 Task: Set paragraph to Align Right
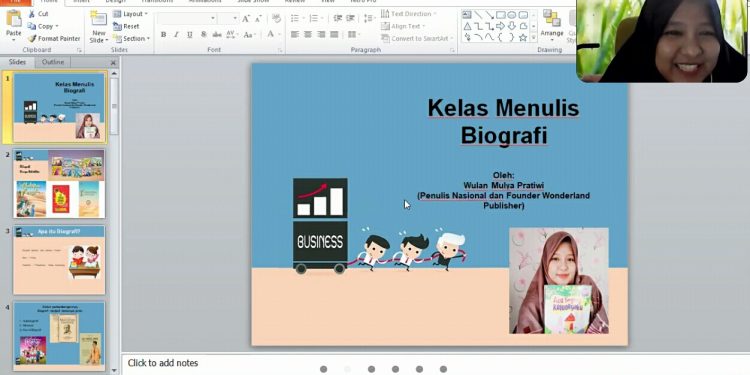[321, 34]
